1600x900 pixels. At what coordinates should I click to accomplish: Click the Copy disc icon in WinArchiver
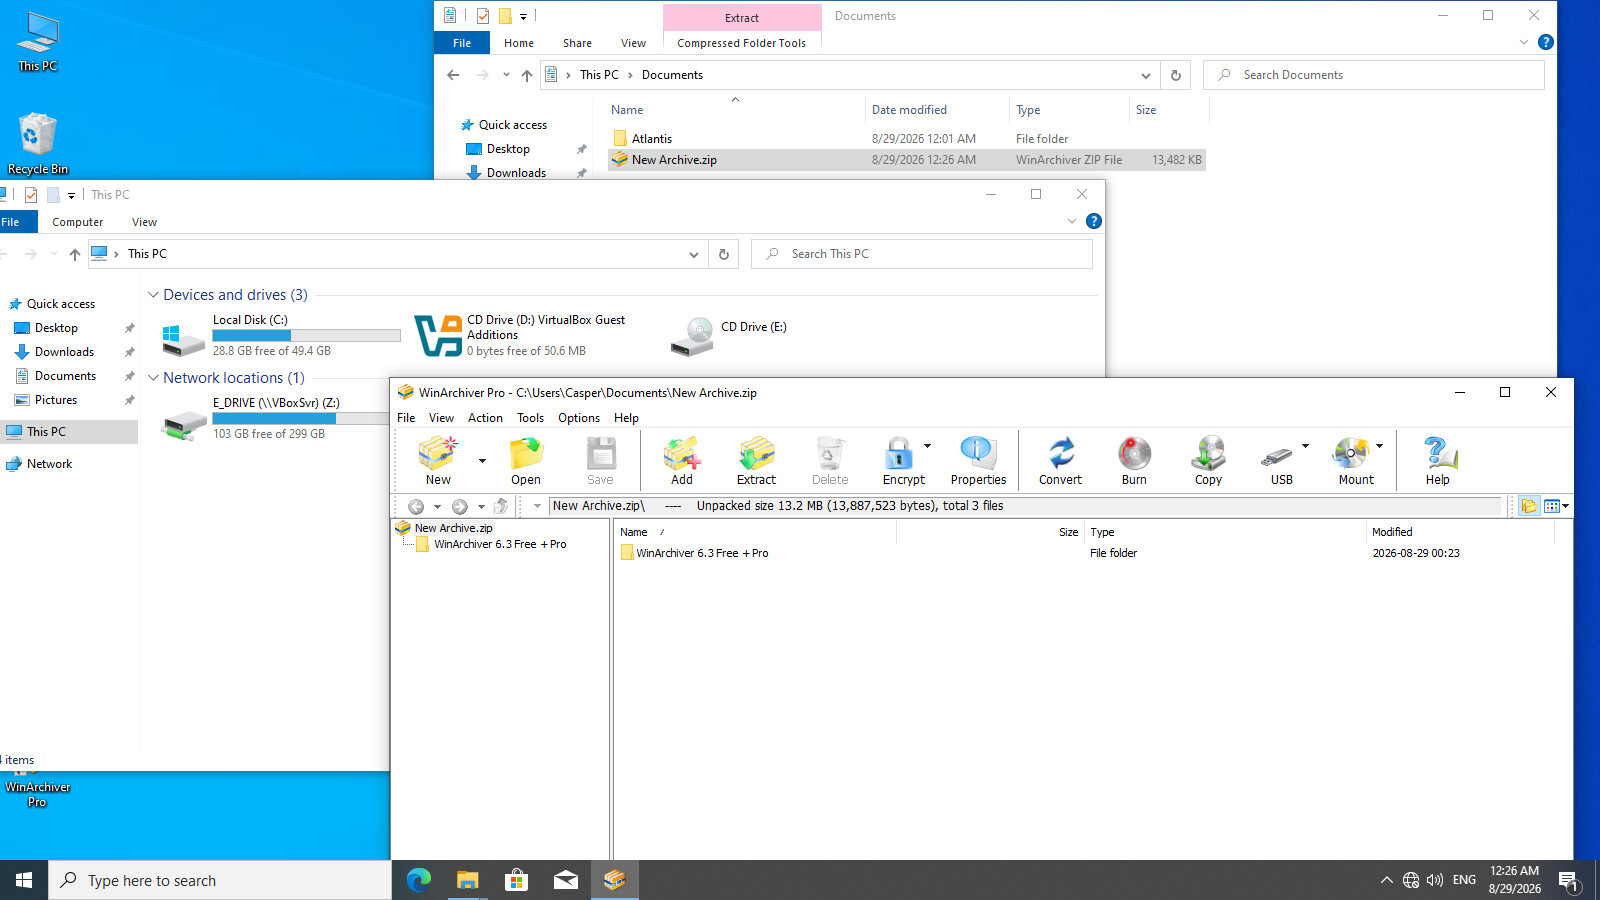[x=1208, y=454]
